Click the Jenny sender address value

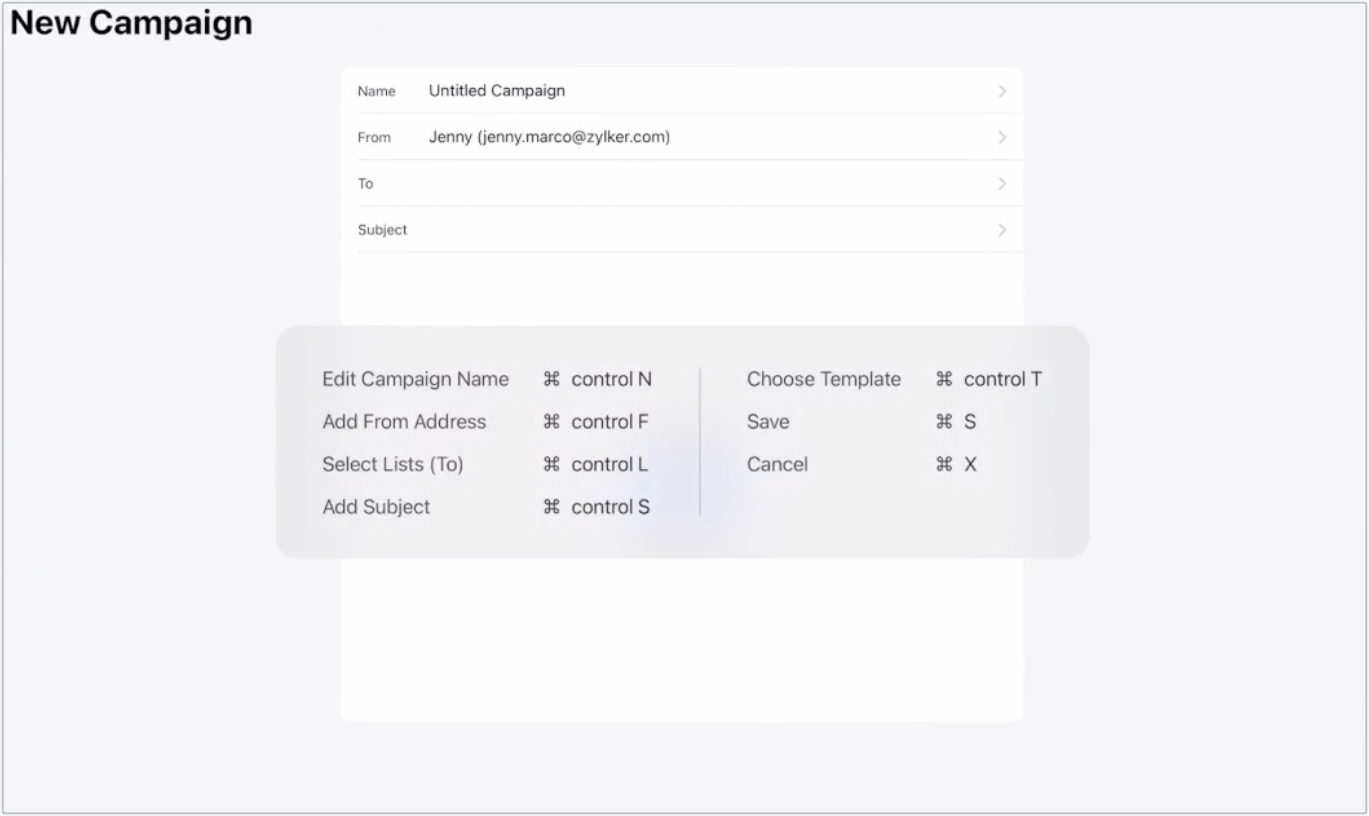(549, 137)
